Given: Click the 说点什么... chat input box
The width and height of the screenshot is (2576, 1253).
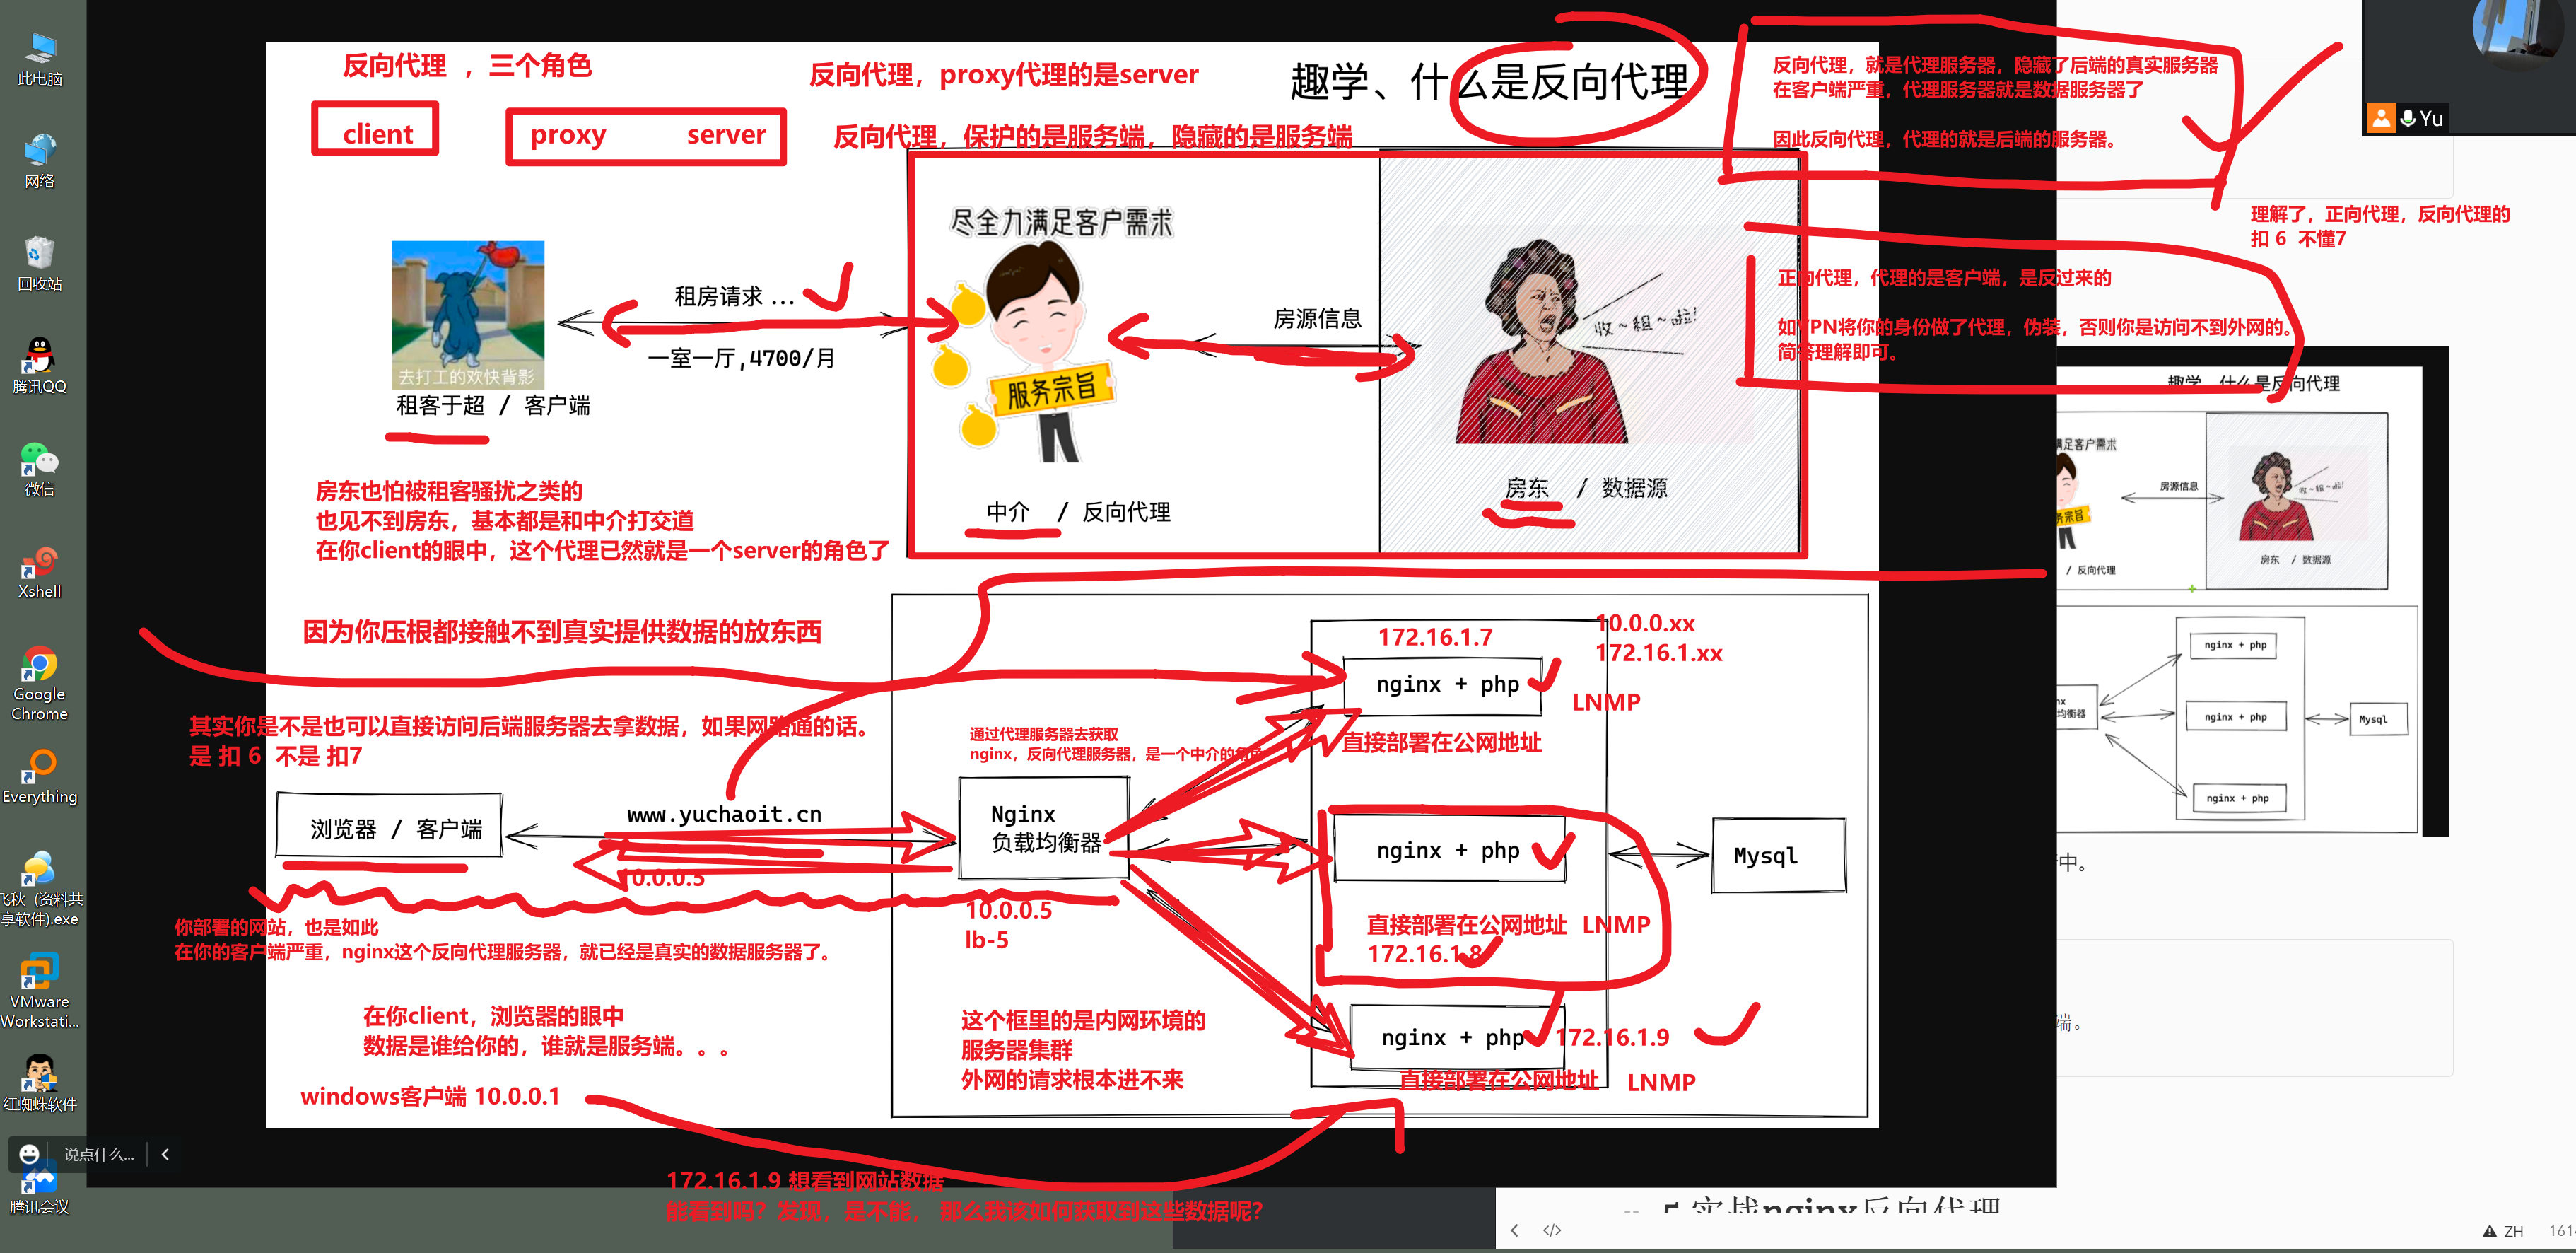Looking at the screenshot, I should [99, 1154].
